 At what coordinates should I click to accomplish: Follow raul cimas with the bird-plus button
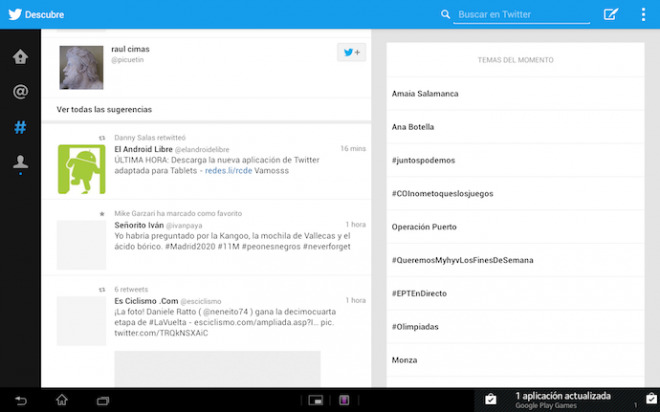tap(351, 53)
